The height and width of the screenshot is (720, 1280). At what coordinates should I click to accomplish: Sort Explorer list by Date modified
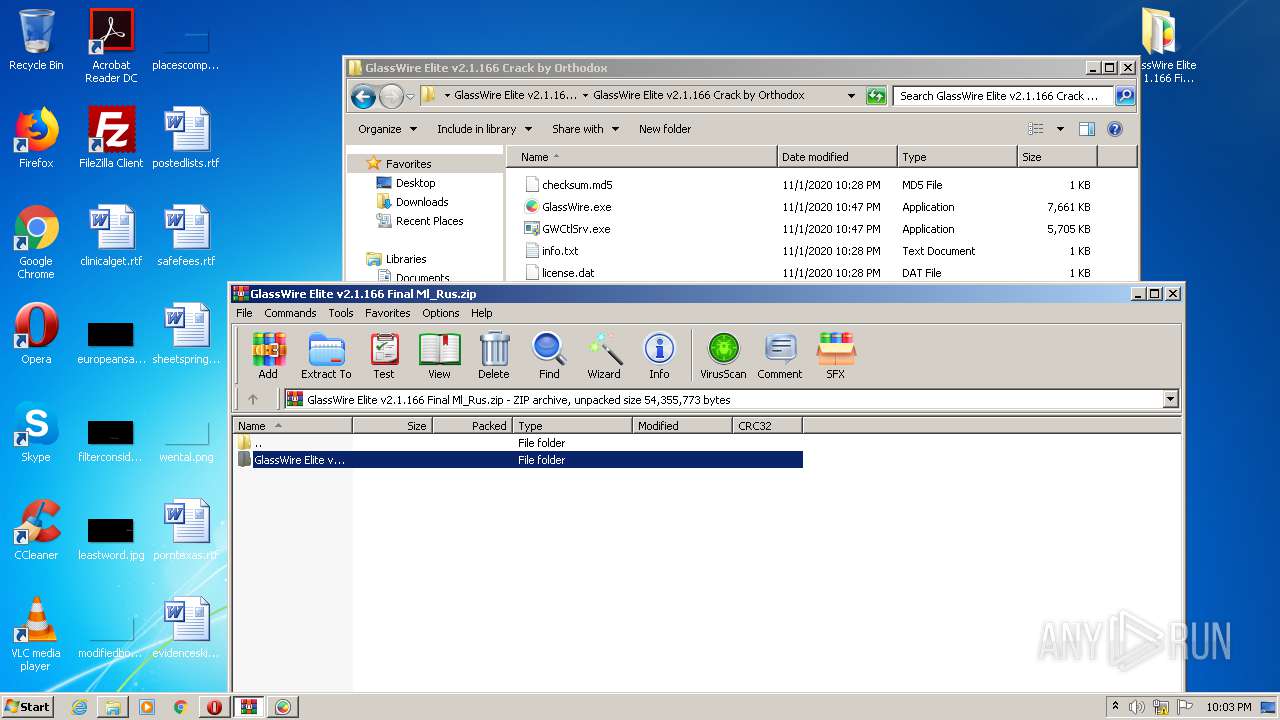[x=837, y=157]
